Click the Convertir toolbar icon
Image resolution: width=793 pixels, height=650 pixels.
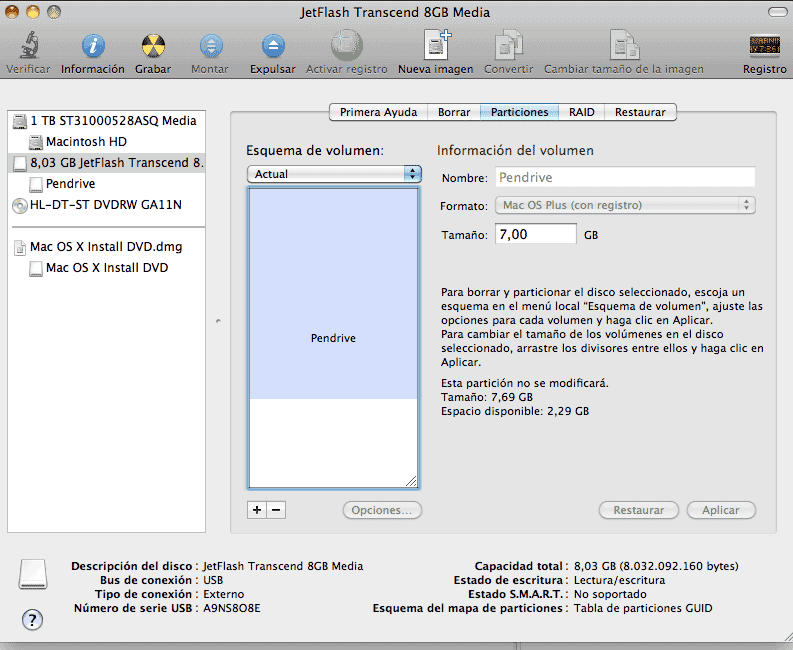pyautogui.click(x=508, y=46)
